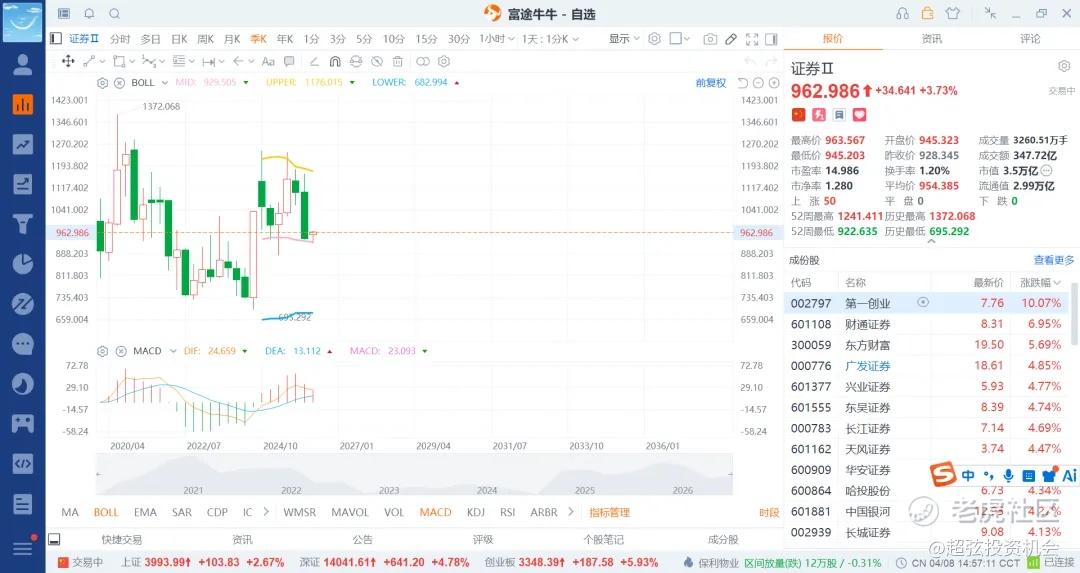Open the code editor sidebar icon
The height and width of the screenshot is (573, 1080).
[x=23, y=463]
